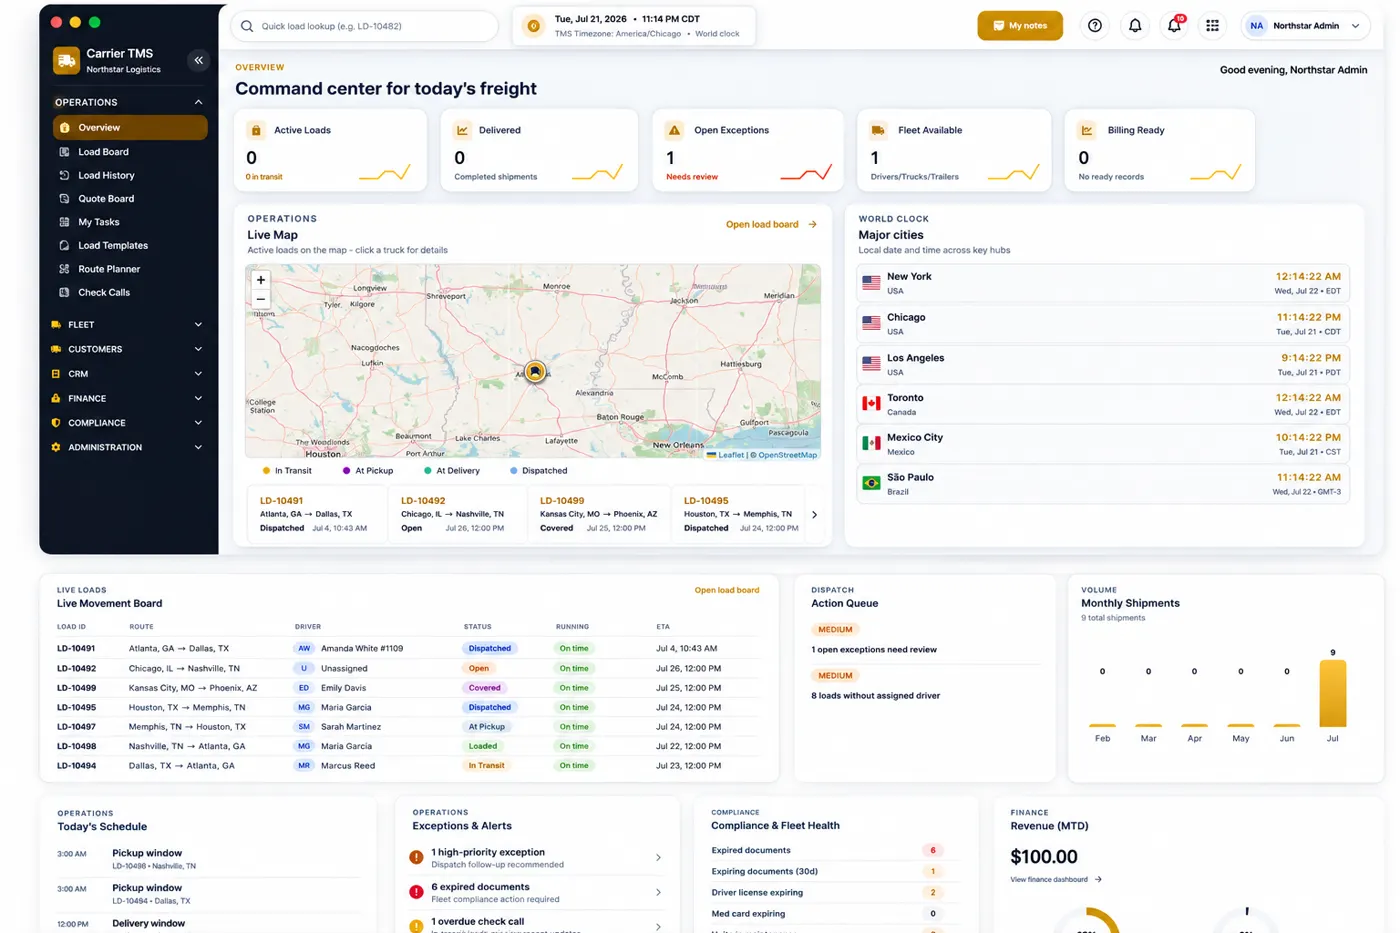Click the Carrier TMS truck logo
The width and height of the screenshot is (1400, 933).
(66, 60)
